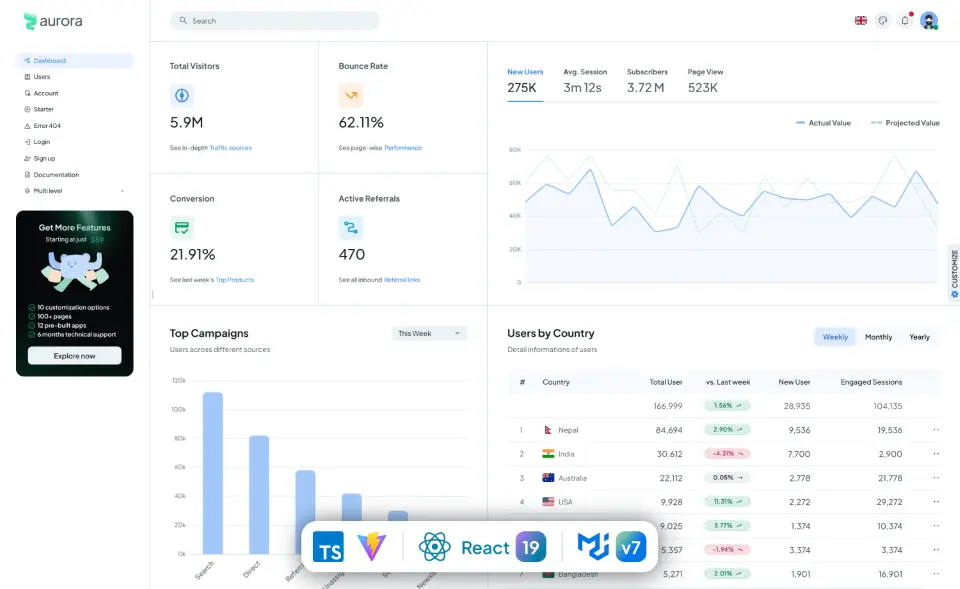
Task: Click the Error 404 sidebar icon
Action: pos(27,125)
